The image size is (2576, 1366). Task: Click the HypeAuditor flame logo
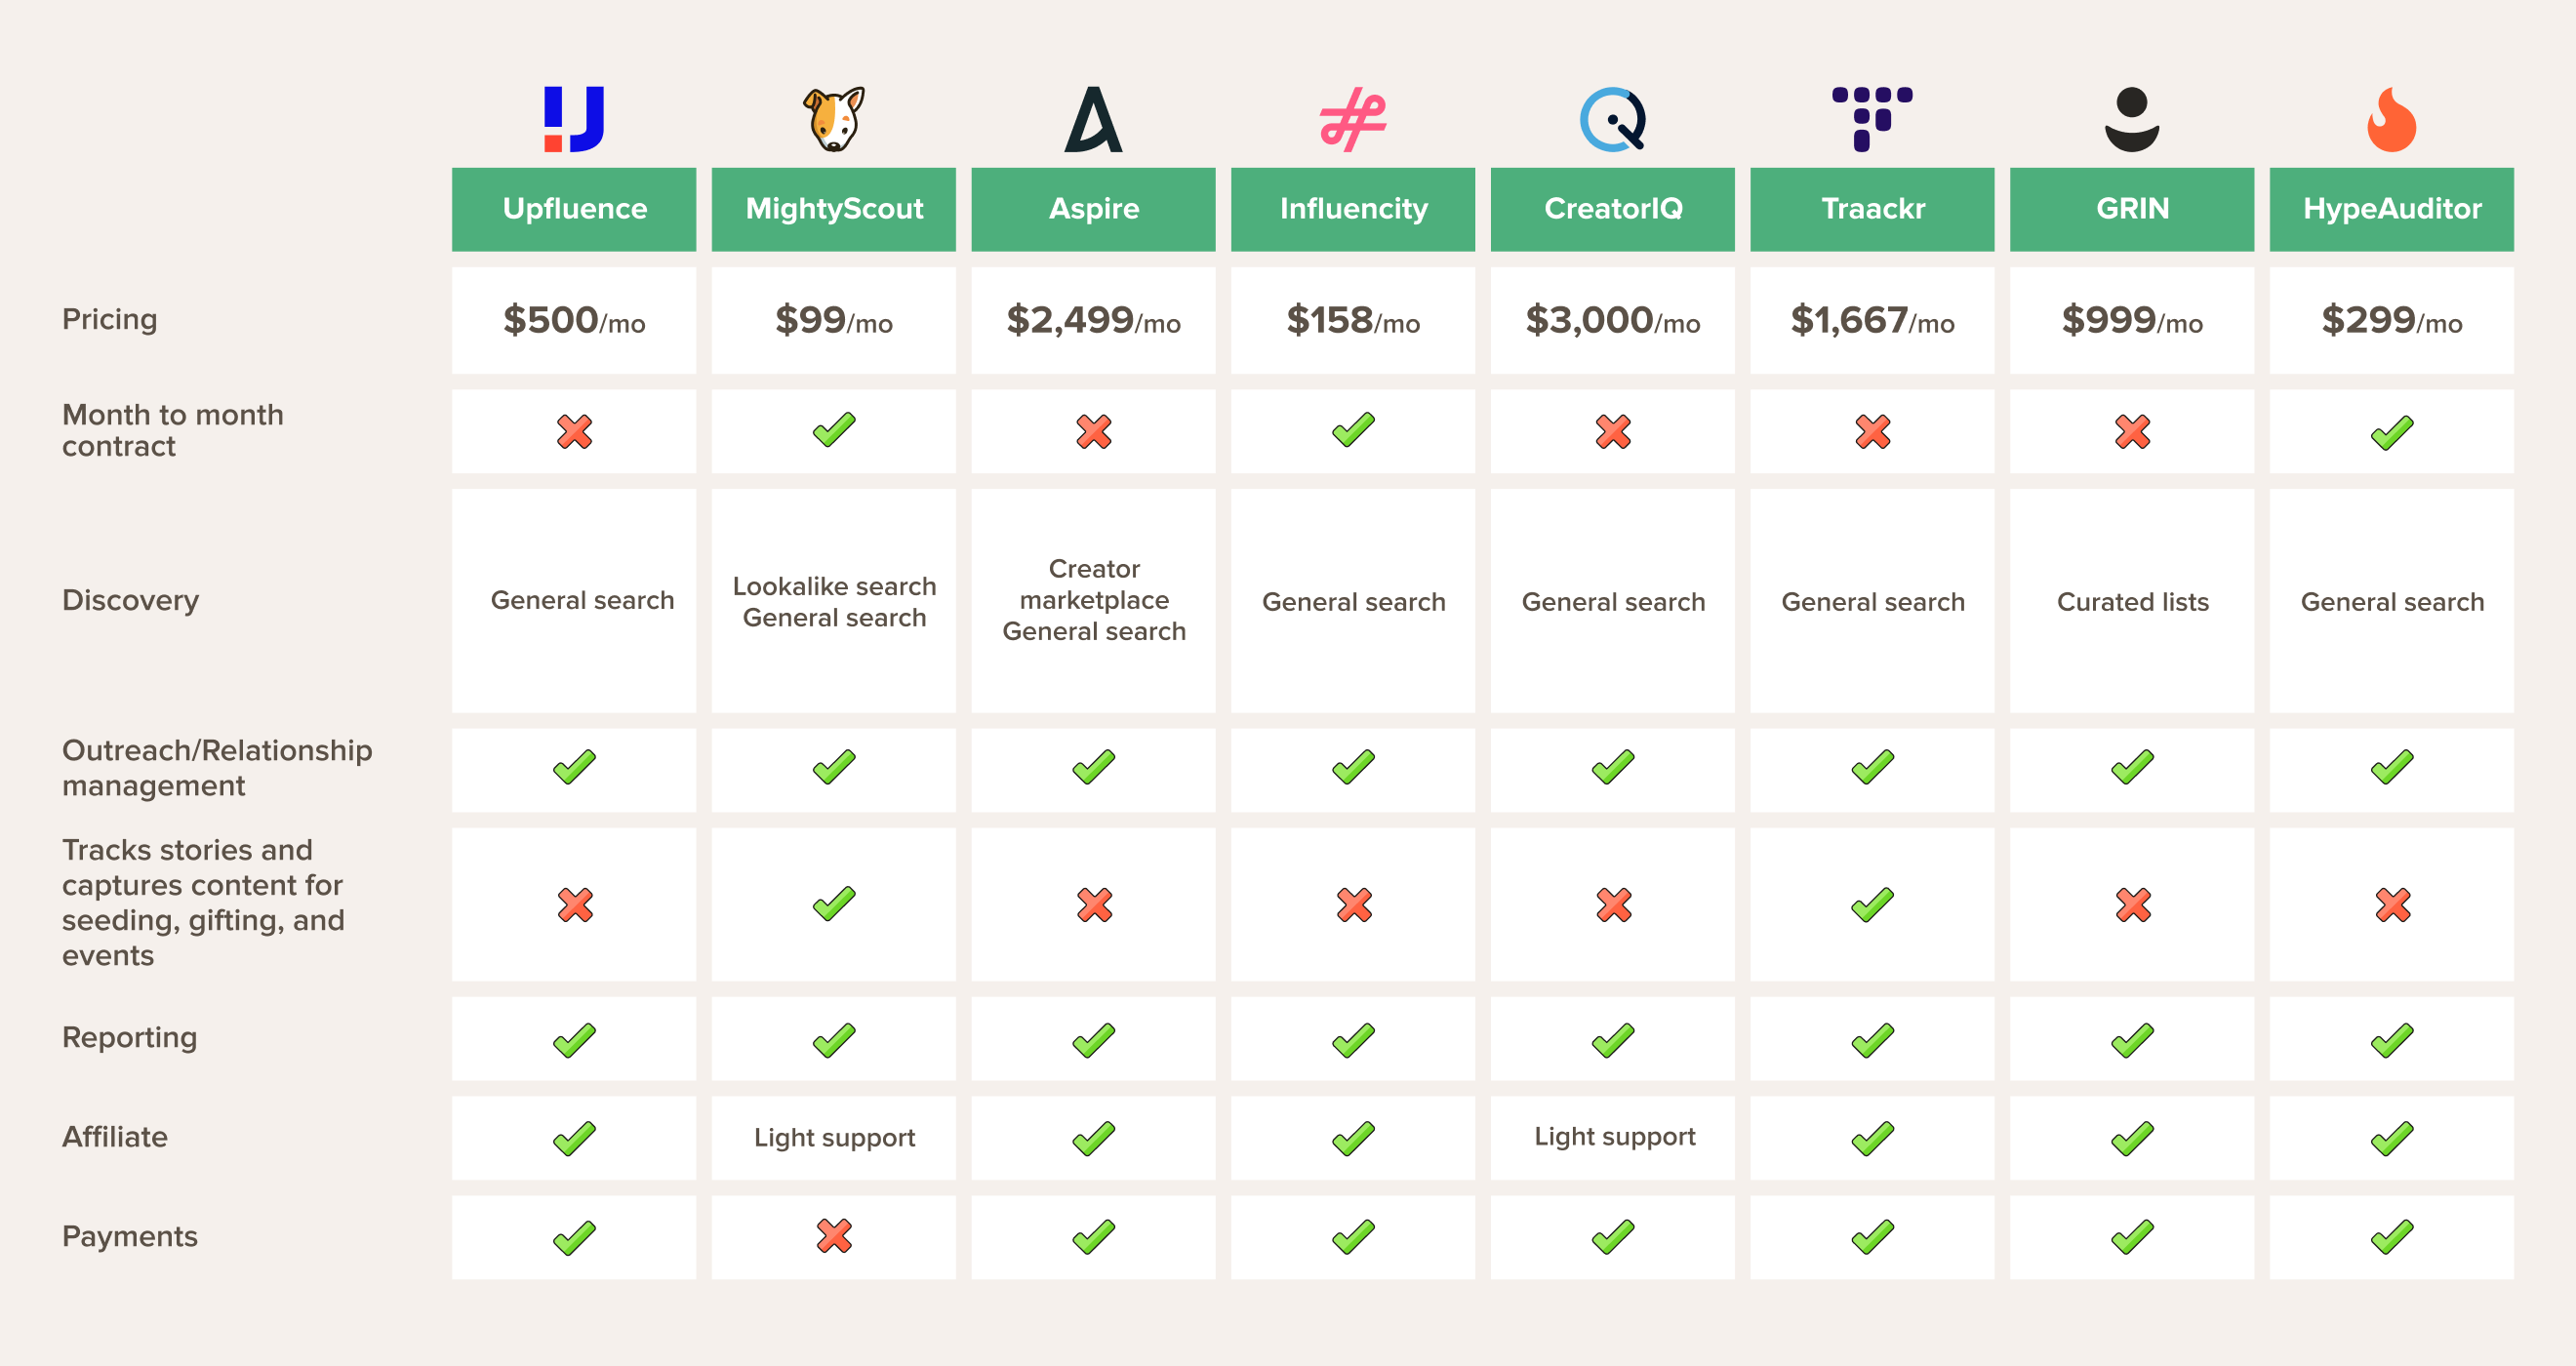coord(2391,119)
